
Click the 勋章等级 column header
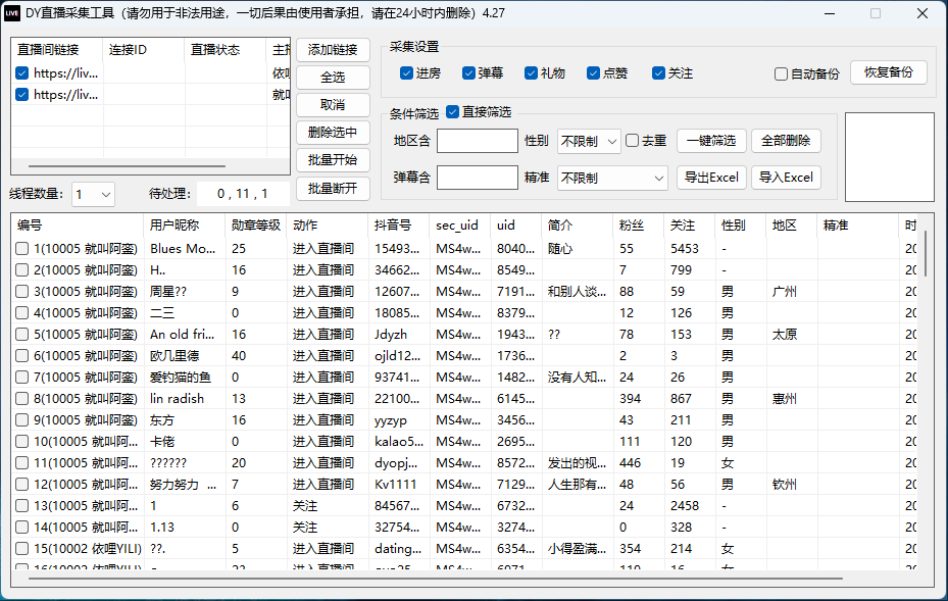(x=256, y=226)
